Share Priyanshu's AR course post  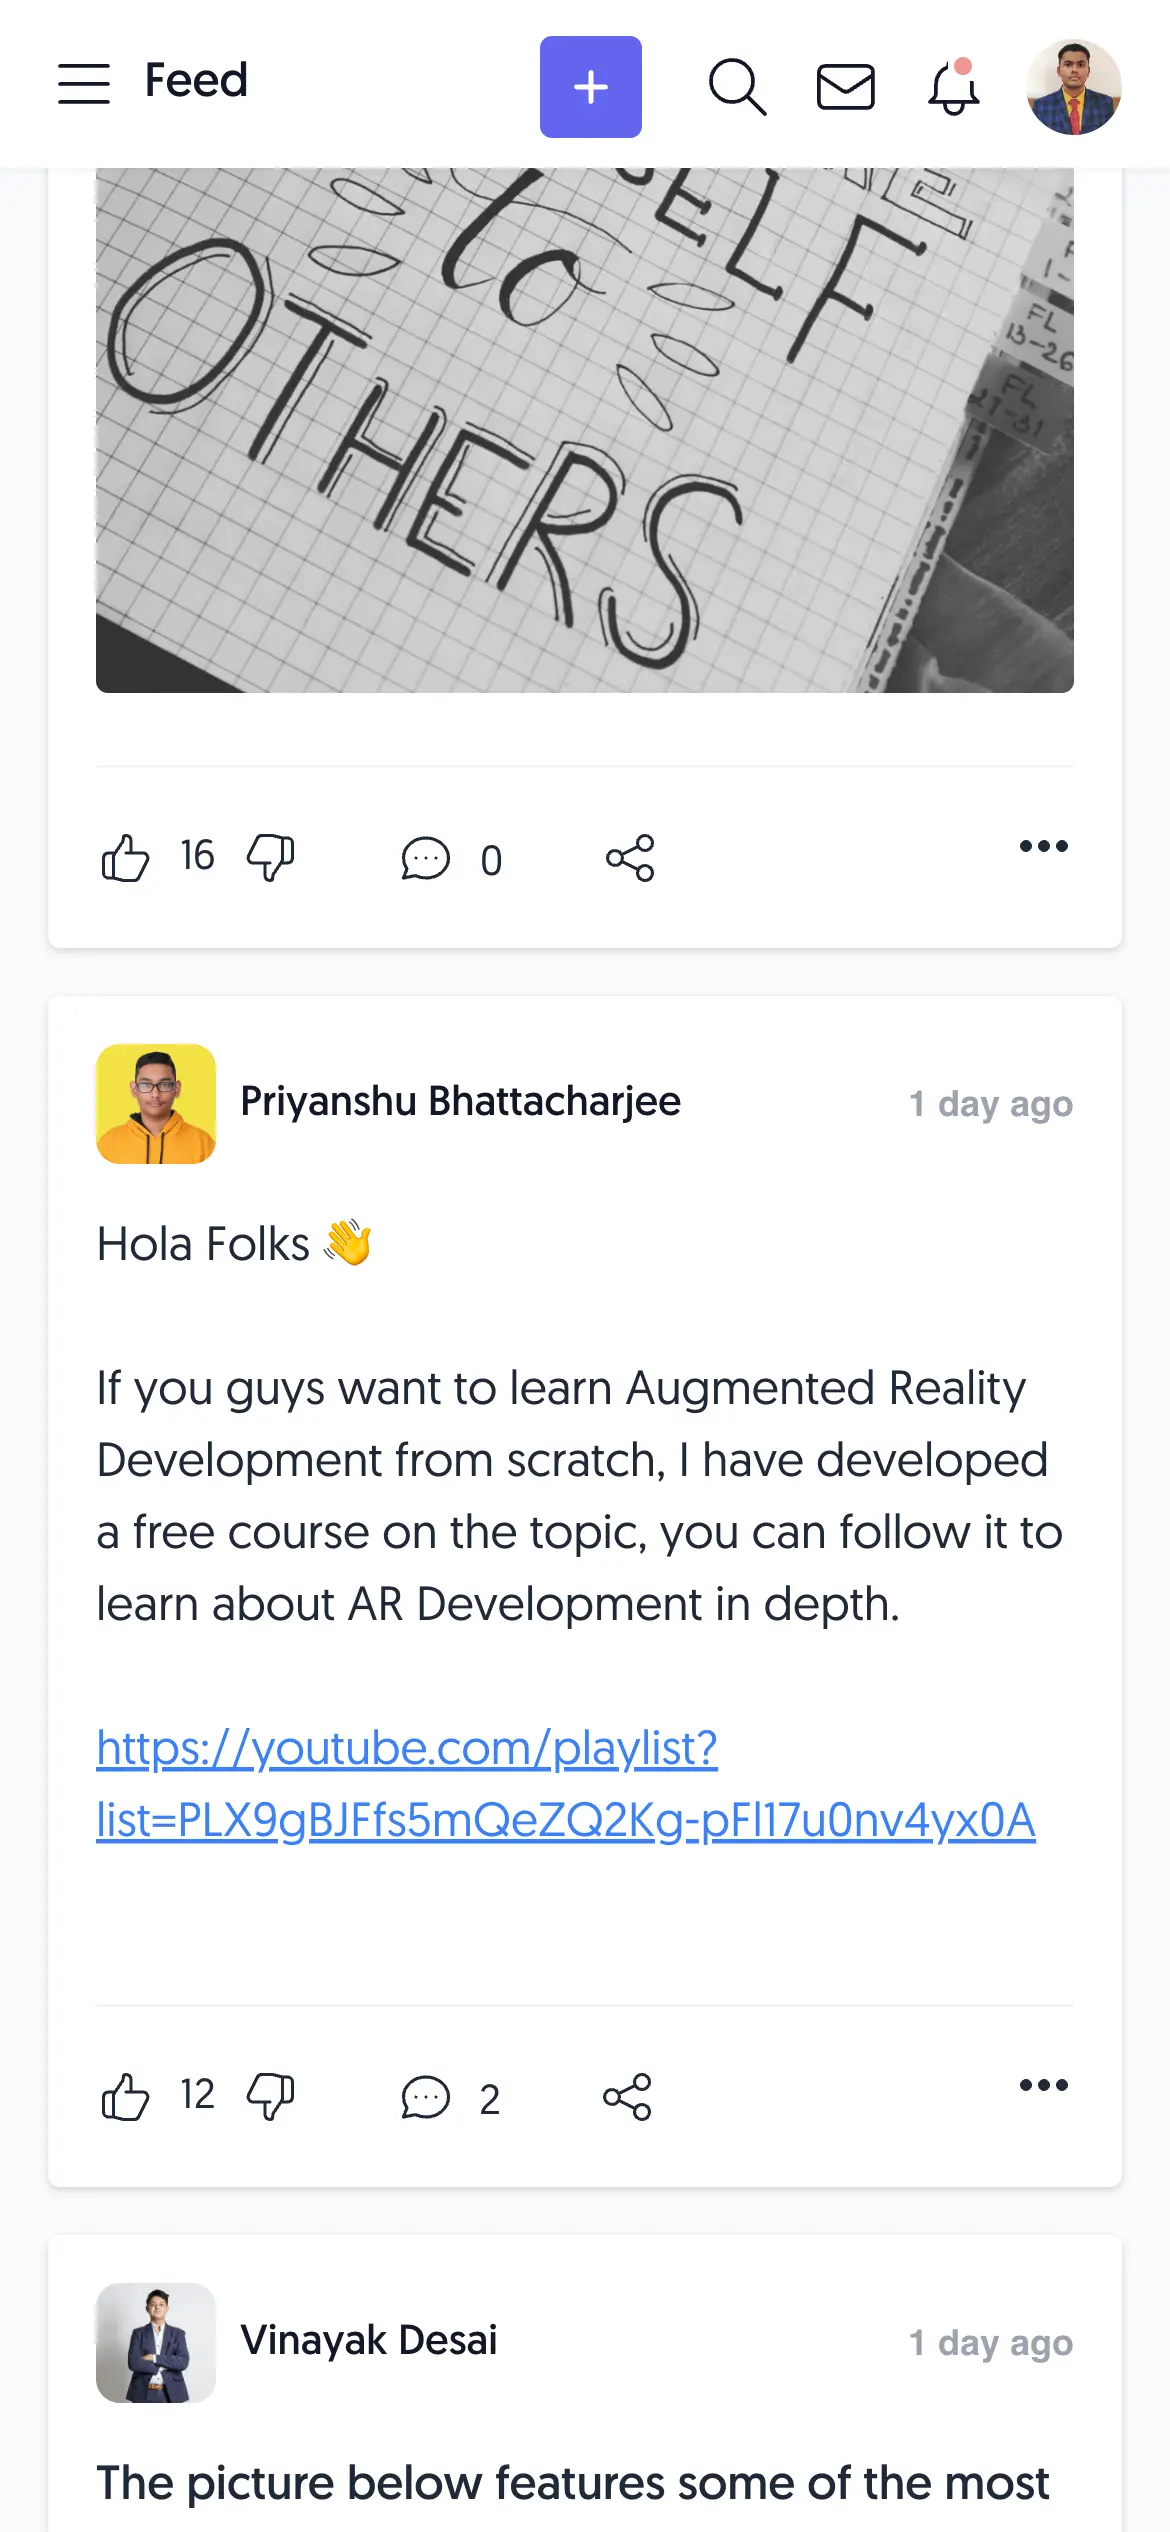(627, 2097)
